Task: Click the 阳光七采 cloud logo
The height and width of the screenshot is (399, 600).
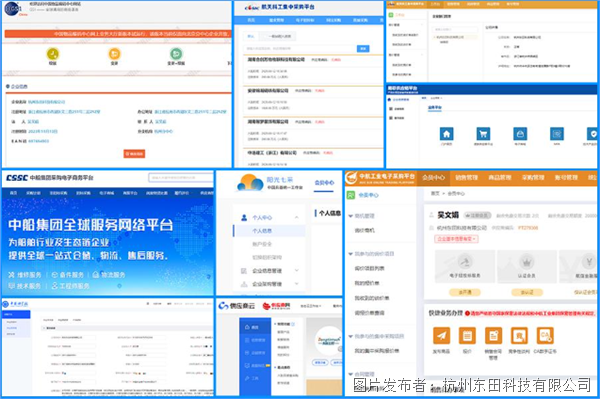Action: [x=250, y=182]
